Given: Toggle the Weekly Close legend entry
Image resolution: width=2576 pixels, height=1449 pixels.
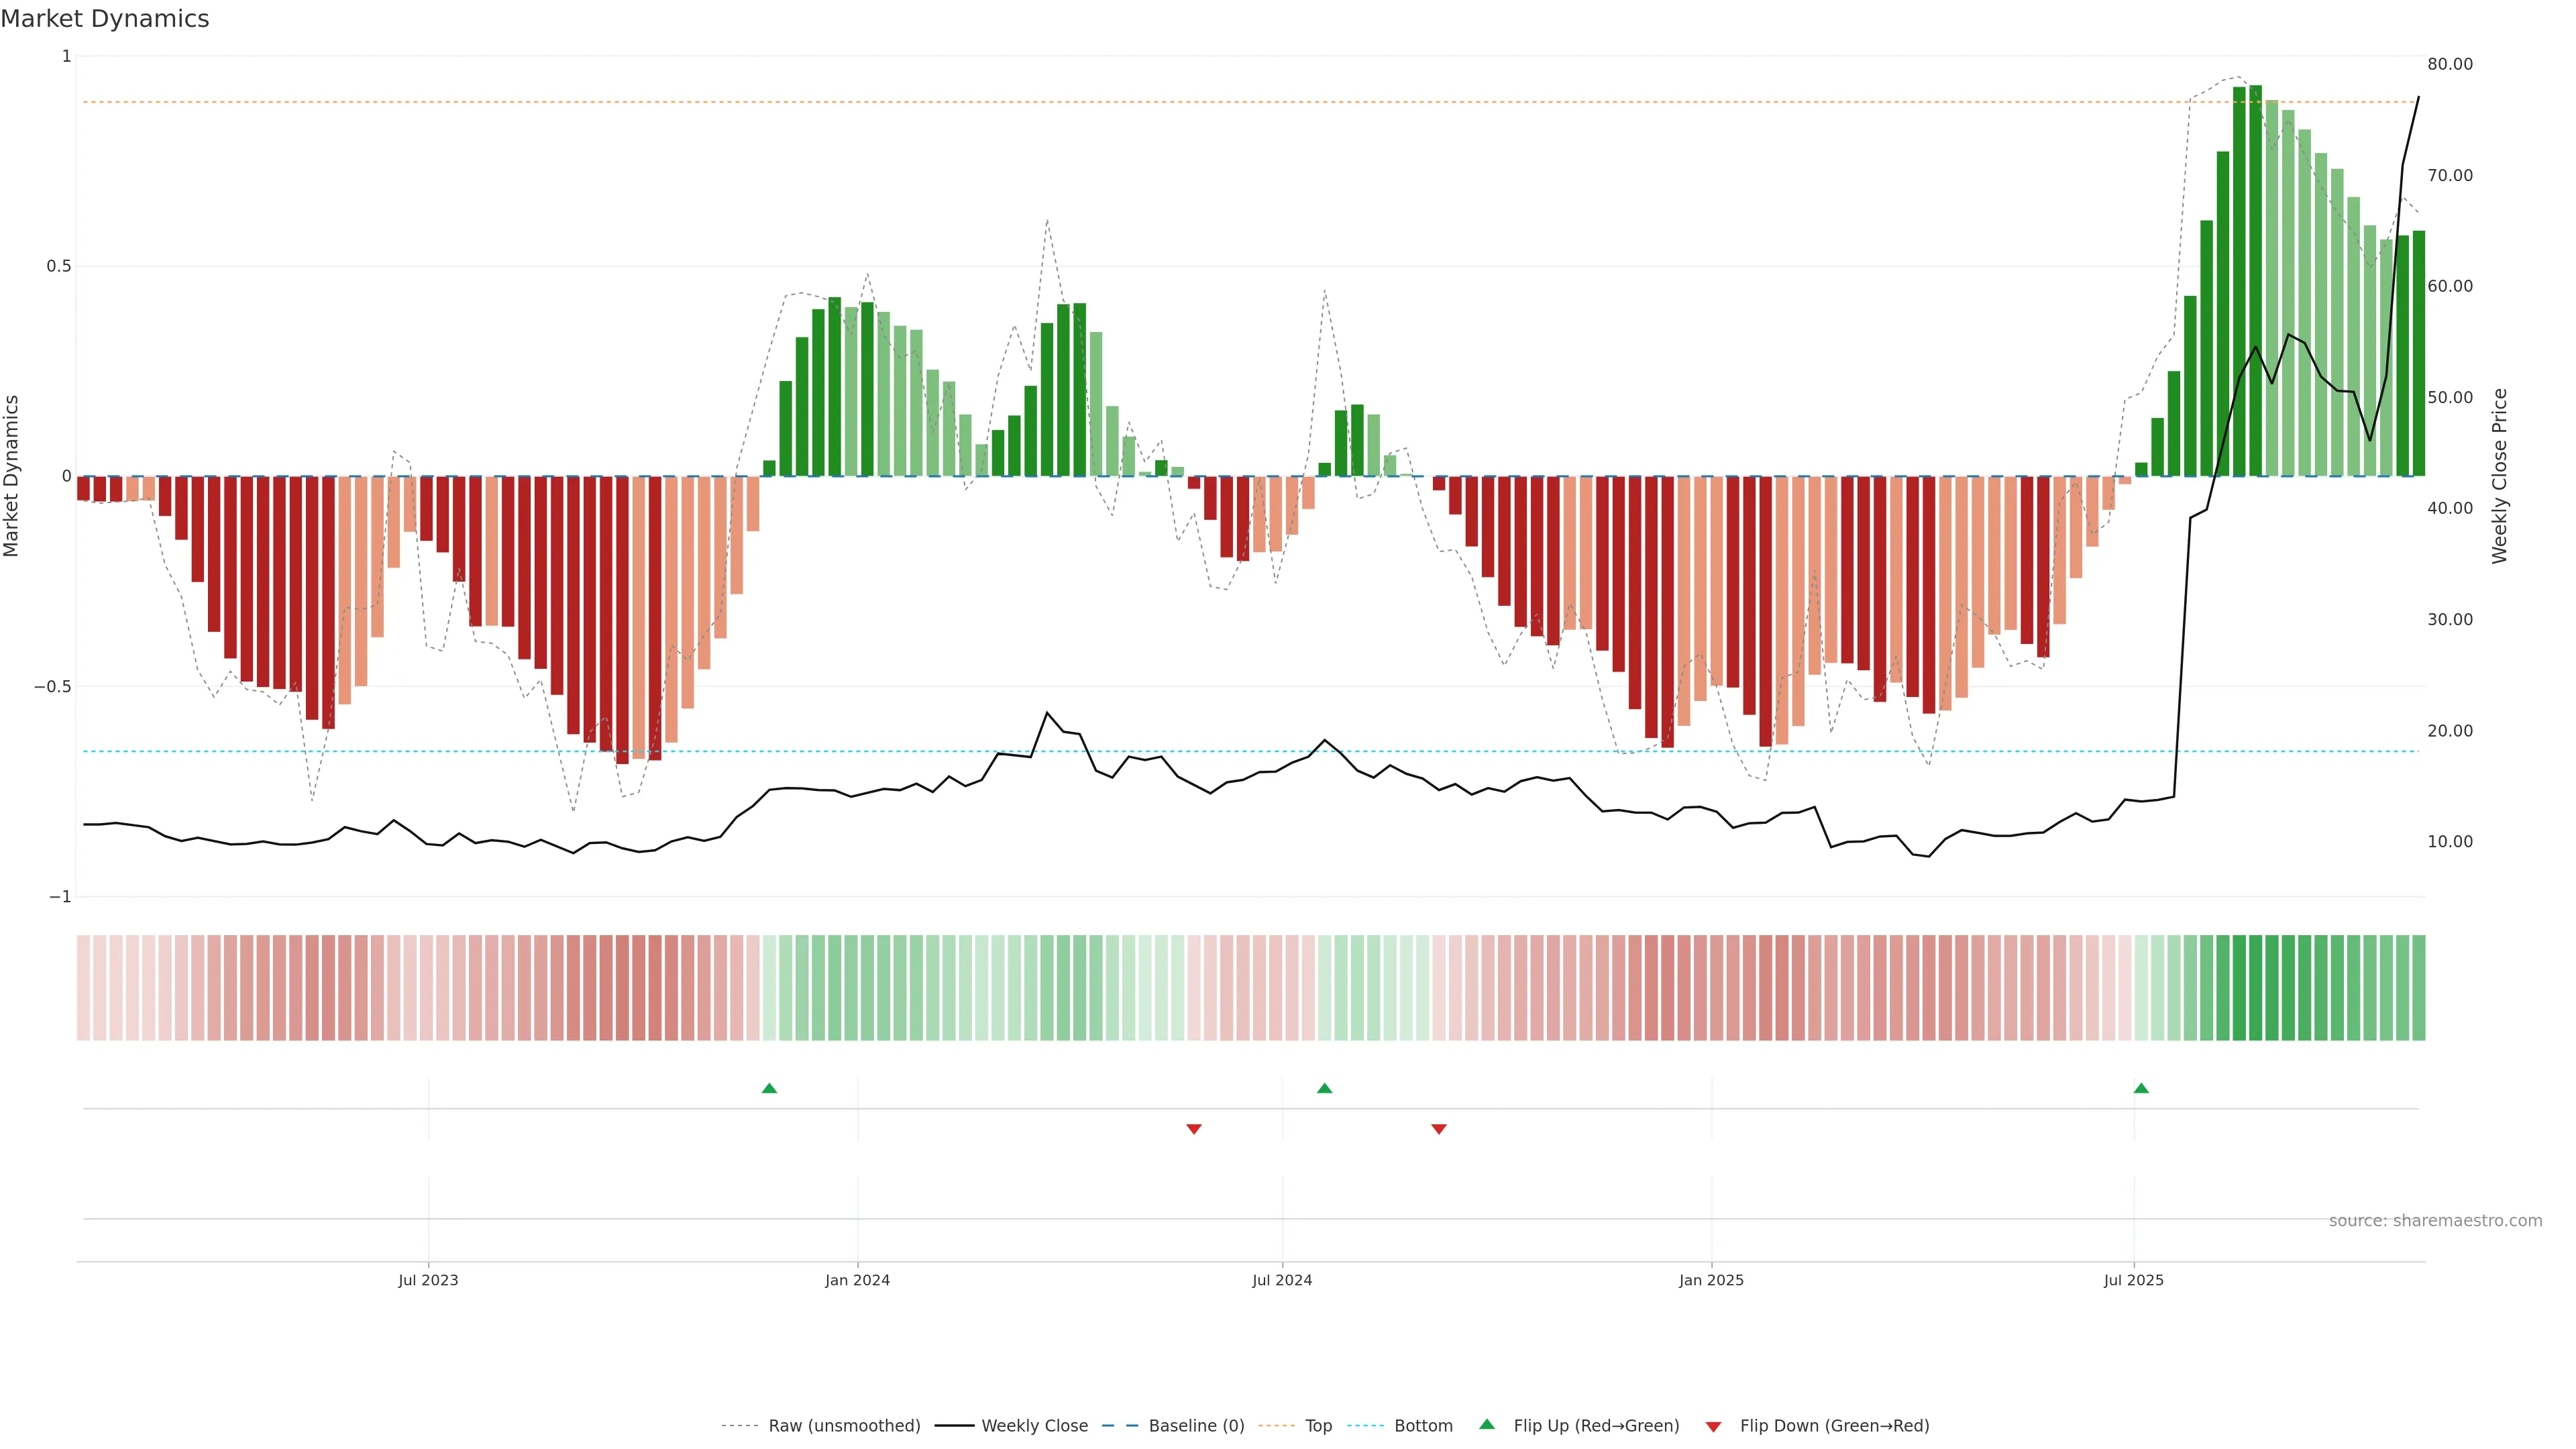Looking at the screenshot, I should pos(1034,1426).
